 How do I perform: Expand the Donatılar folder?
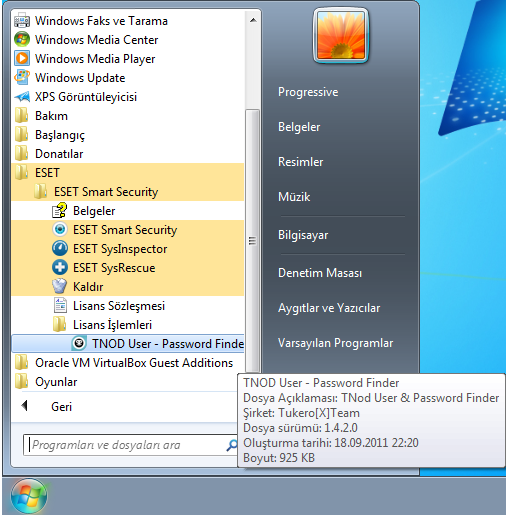128,154
